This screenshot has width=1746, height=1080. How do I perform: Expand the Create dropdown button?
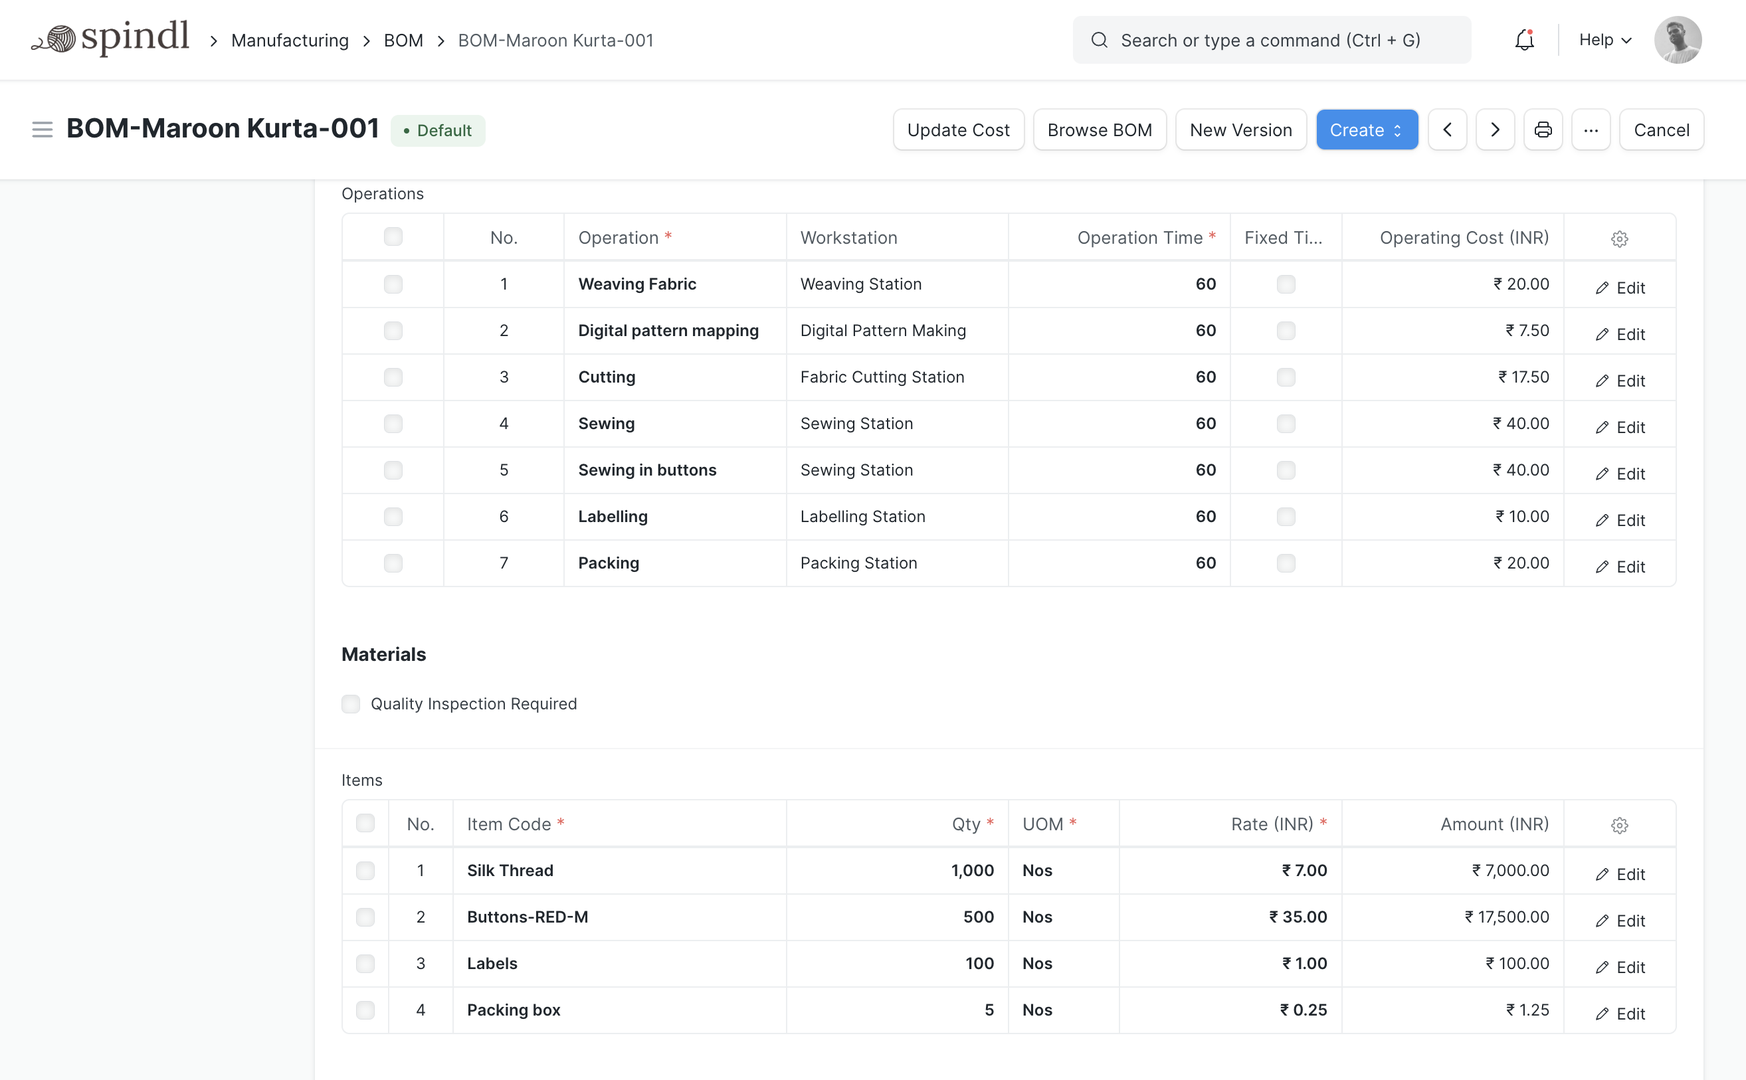(1366, 130)
